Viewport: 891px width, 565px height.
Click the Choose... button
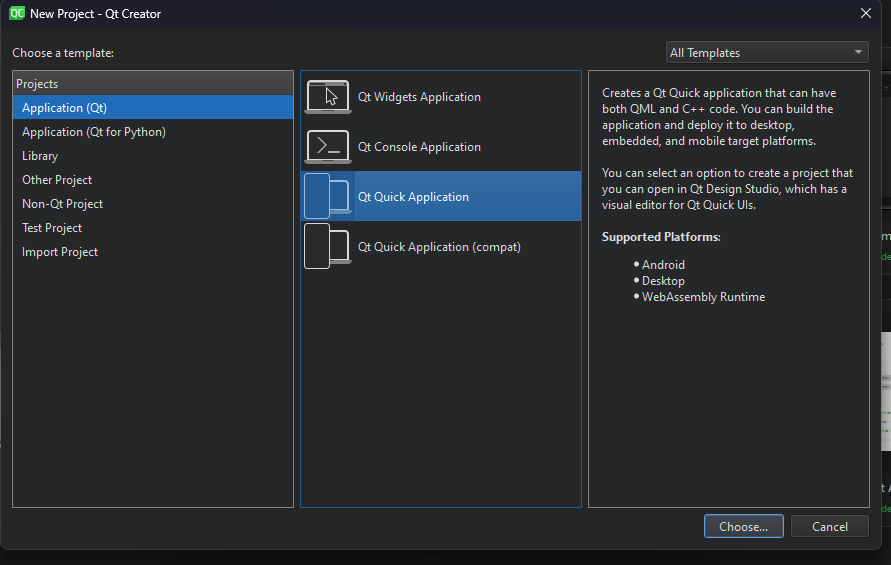[743, 526]
